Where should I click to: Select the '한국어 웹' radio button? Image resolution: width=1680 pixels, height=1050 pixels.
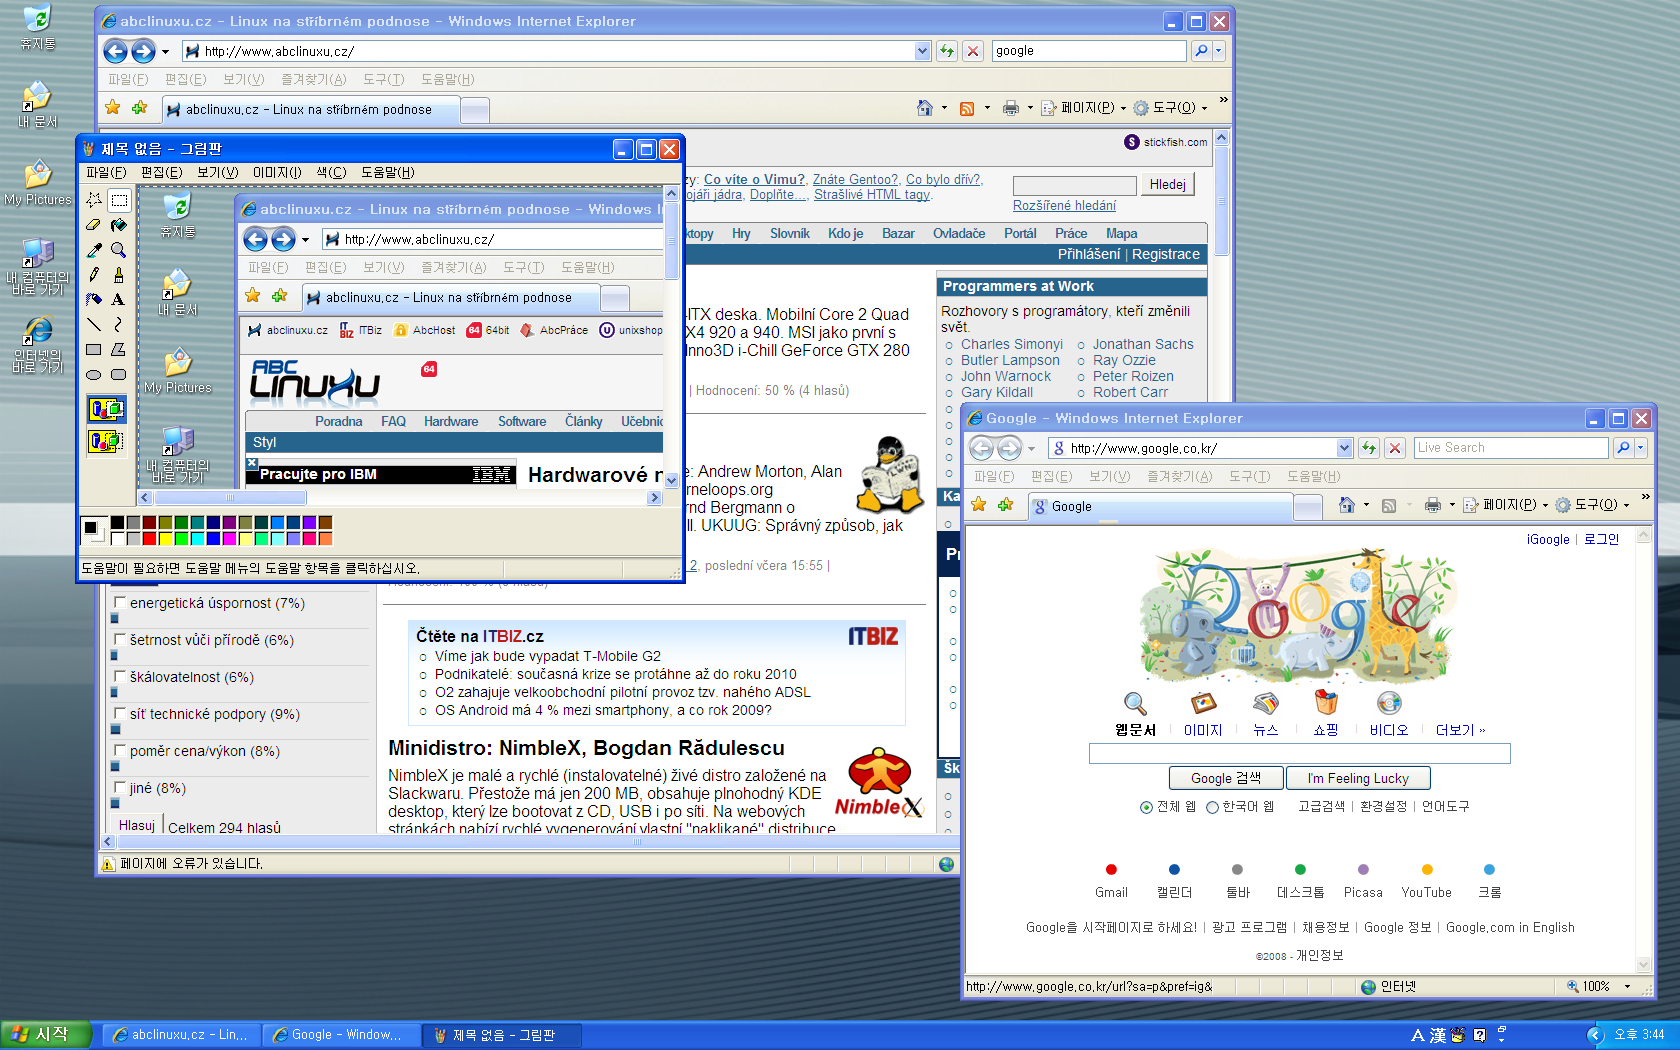tap(1212, 807)
